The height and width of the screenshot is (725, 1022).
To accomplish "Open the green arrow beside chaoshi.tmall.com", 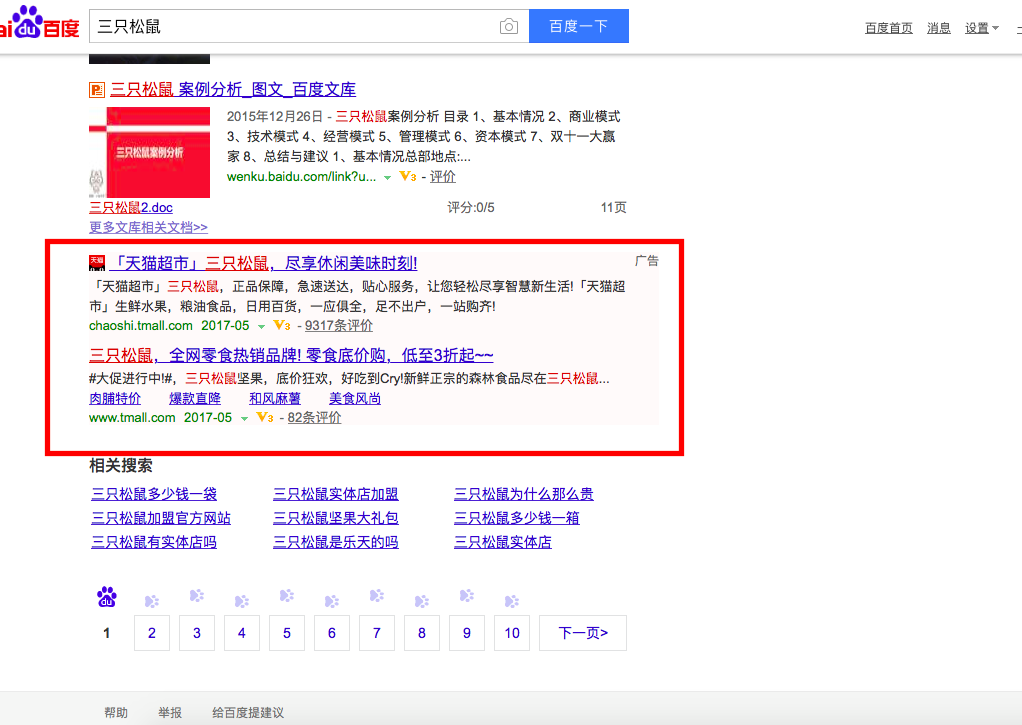I will [x=261, y=327].
